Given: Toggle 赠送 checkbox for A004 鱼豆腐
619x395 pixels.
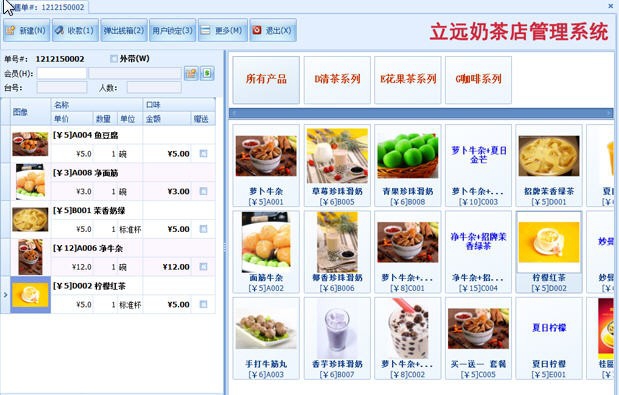Looking at the screenshot, I should (203, 154).
